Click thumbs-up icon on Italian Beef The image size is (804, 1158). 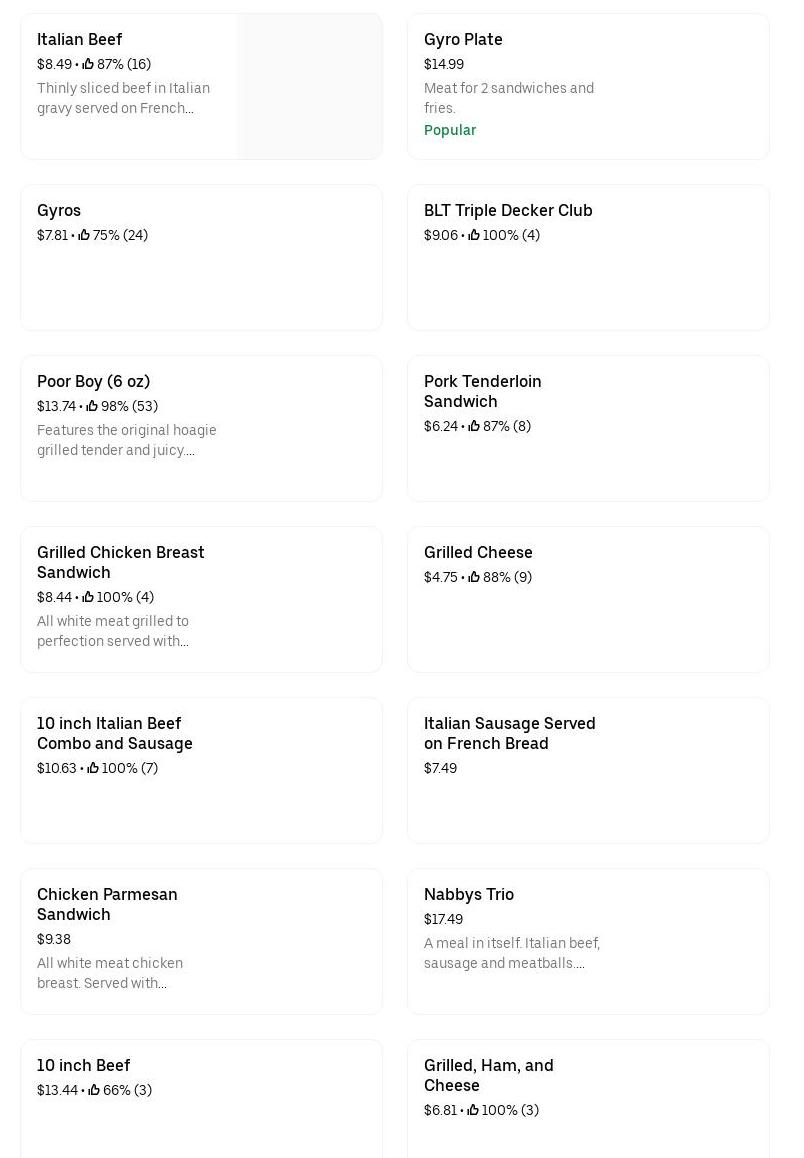[x=88, y=64]
